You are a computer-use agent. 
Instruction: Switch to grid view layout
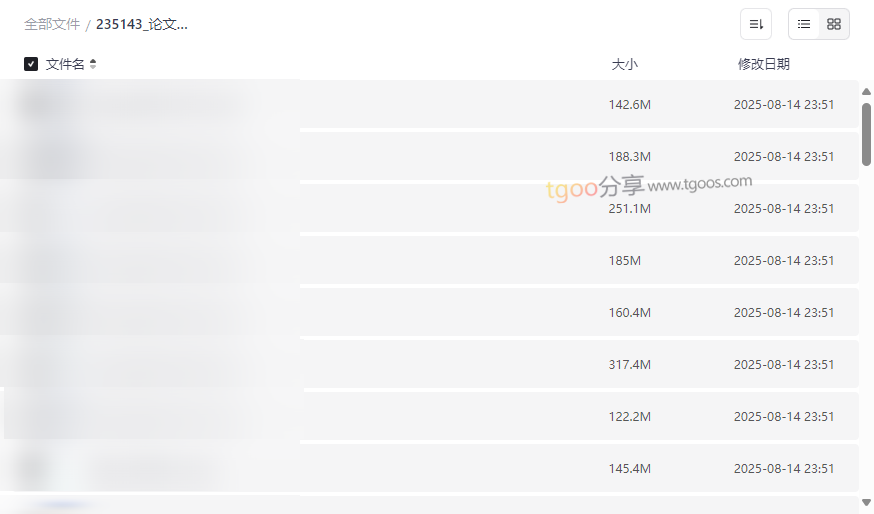point(834,24)
